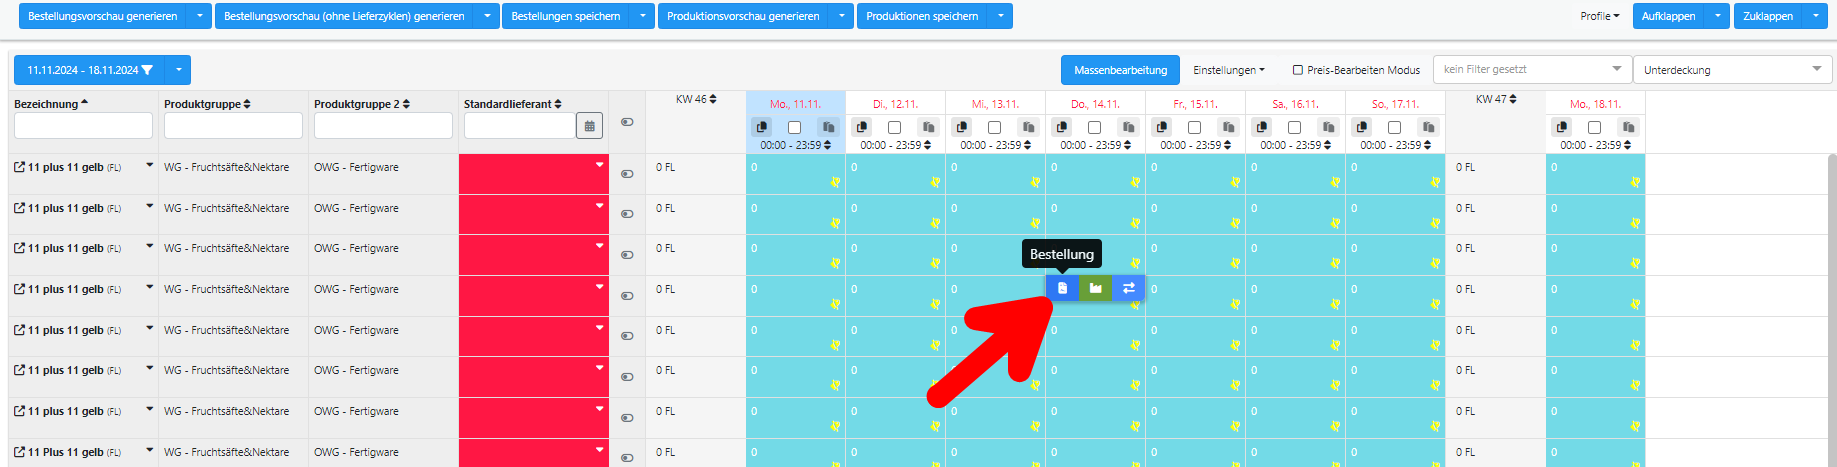This screenshot has height=467, width=1837.
Task: Click the paste icon under Mo., 18.11.
Action: (1628, 127)
